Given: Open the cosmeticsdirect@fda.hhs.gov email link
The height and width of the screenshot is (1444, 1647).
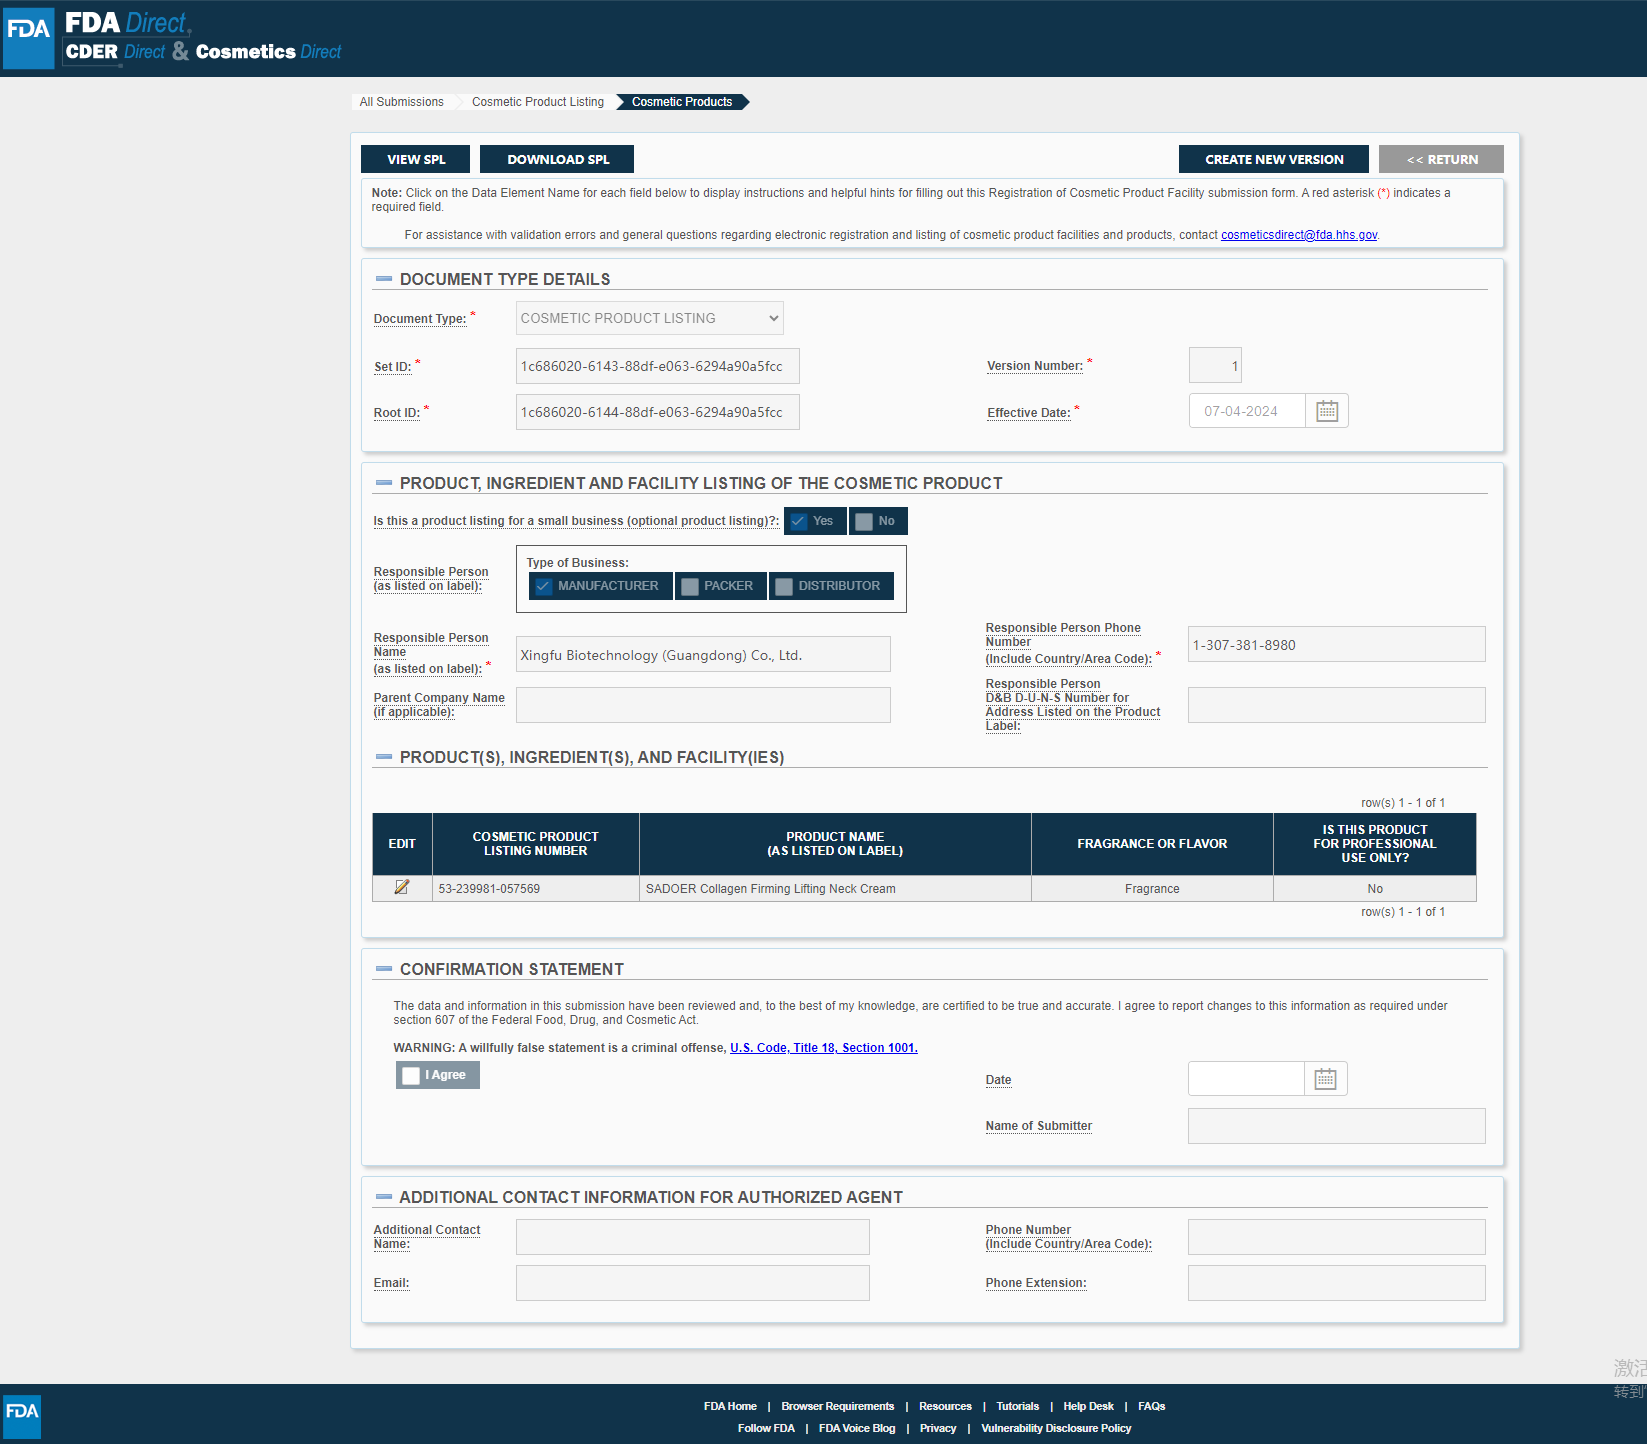Looking at the screenshot, I should pyautogui.click(x=1298, y=235).
